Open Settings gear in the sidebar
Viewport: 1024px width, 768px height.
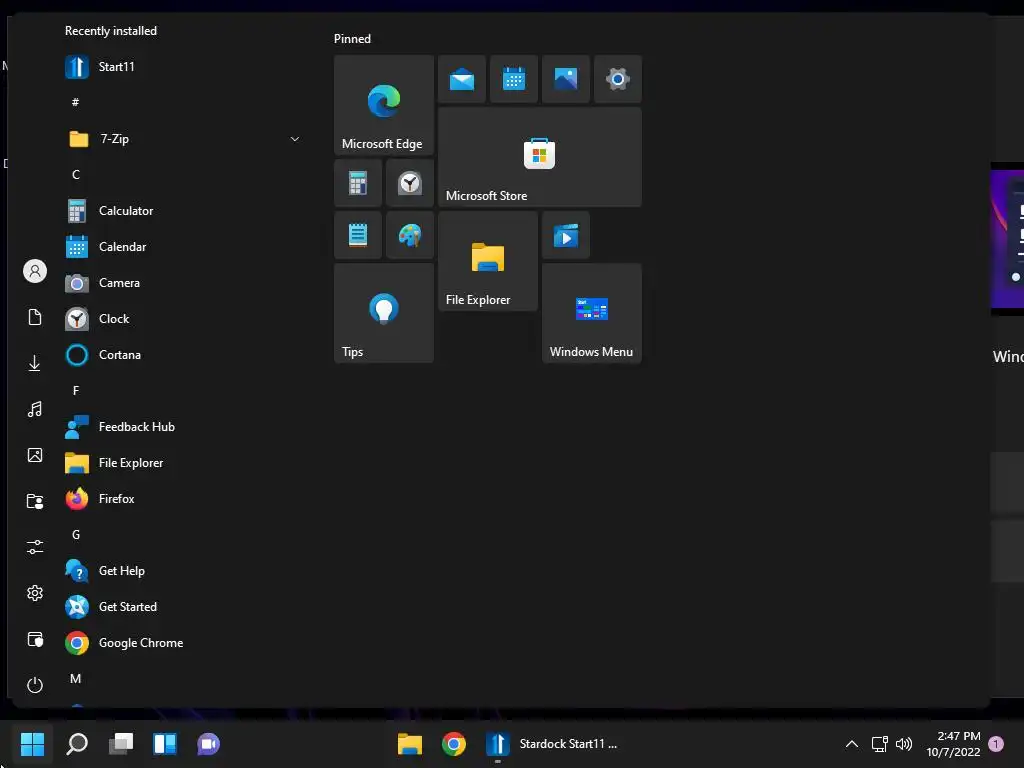click(x=35, y=593)
